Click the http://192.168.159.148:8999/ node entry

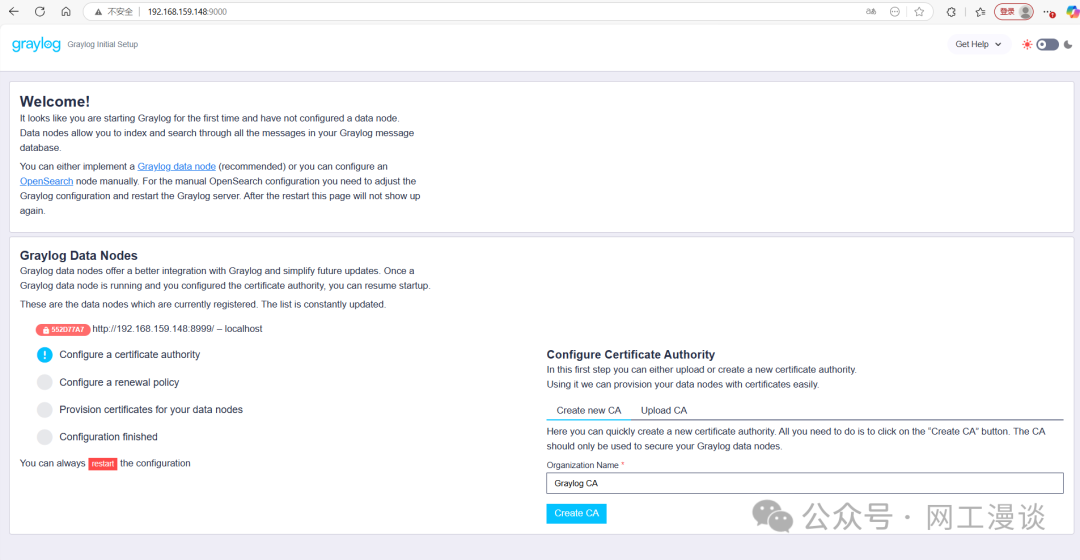pyautogui.click(x=177, y=329)
